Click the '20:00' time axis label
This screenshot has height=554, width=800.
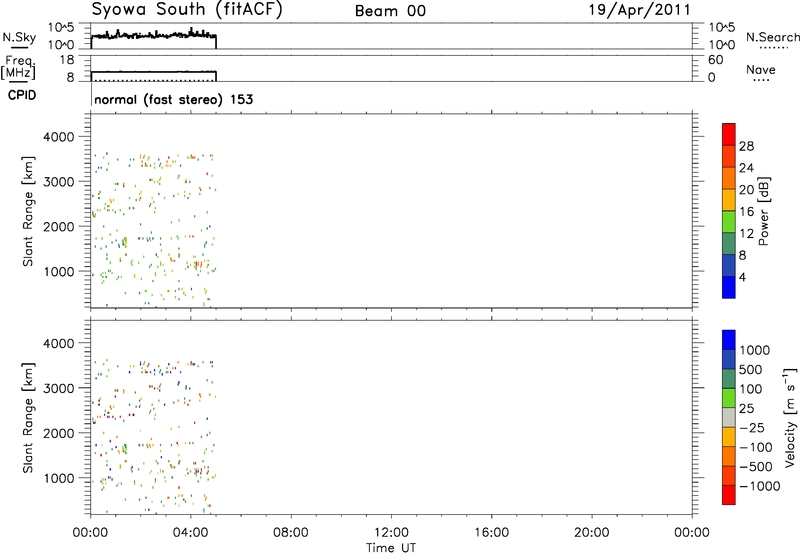[592, 533]
